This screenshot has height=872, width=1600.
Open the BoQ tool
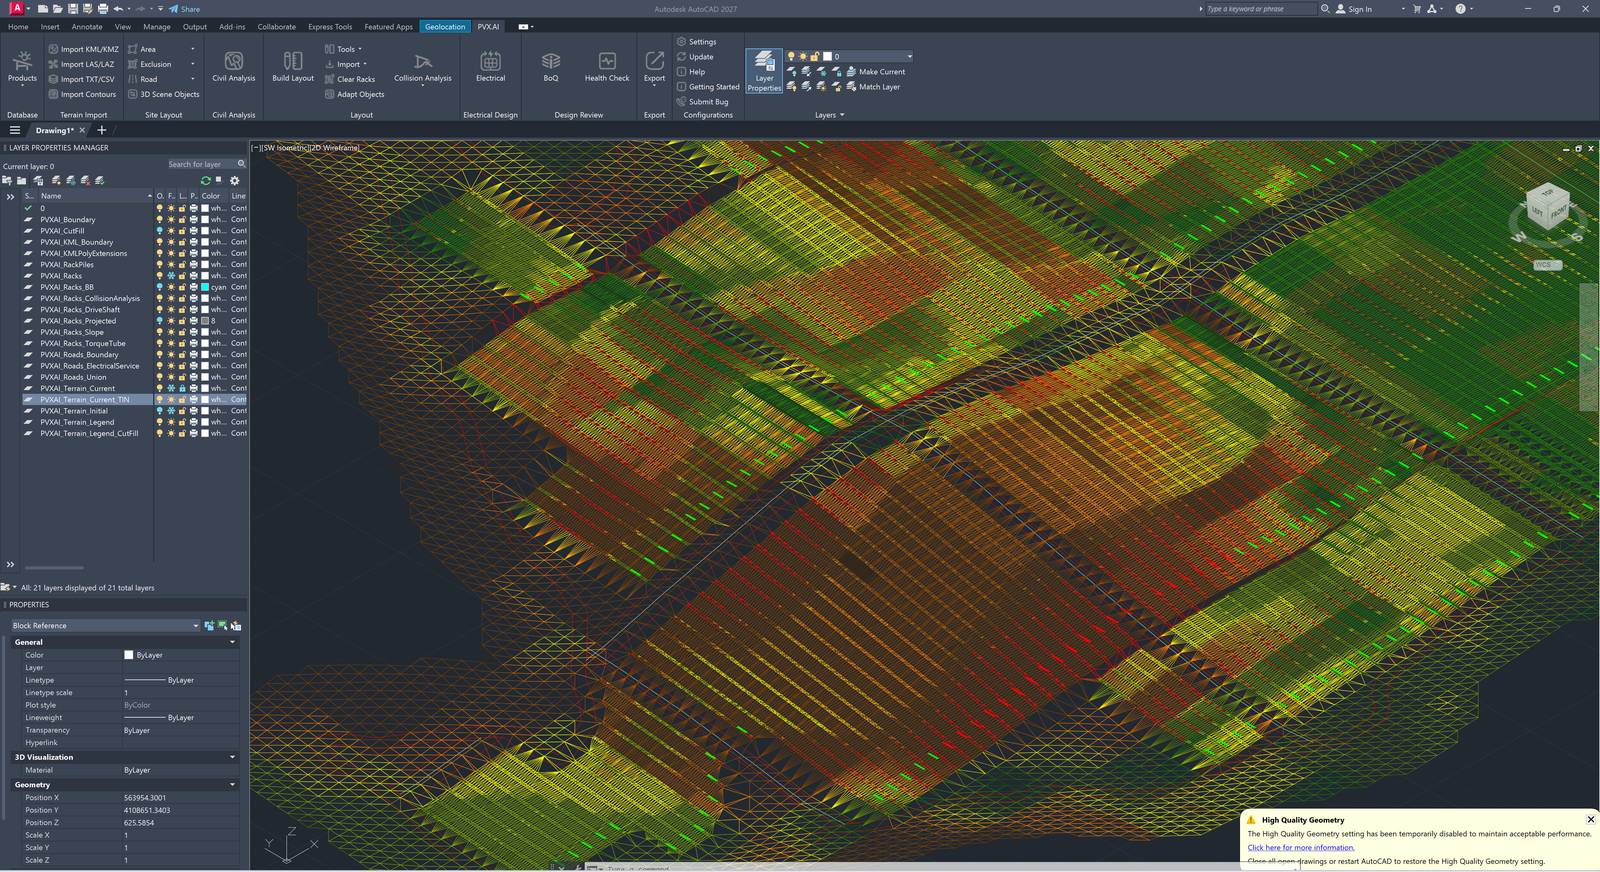[551, 67]
